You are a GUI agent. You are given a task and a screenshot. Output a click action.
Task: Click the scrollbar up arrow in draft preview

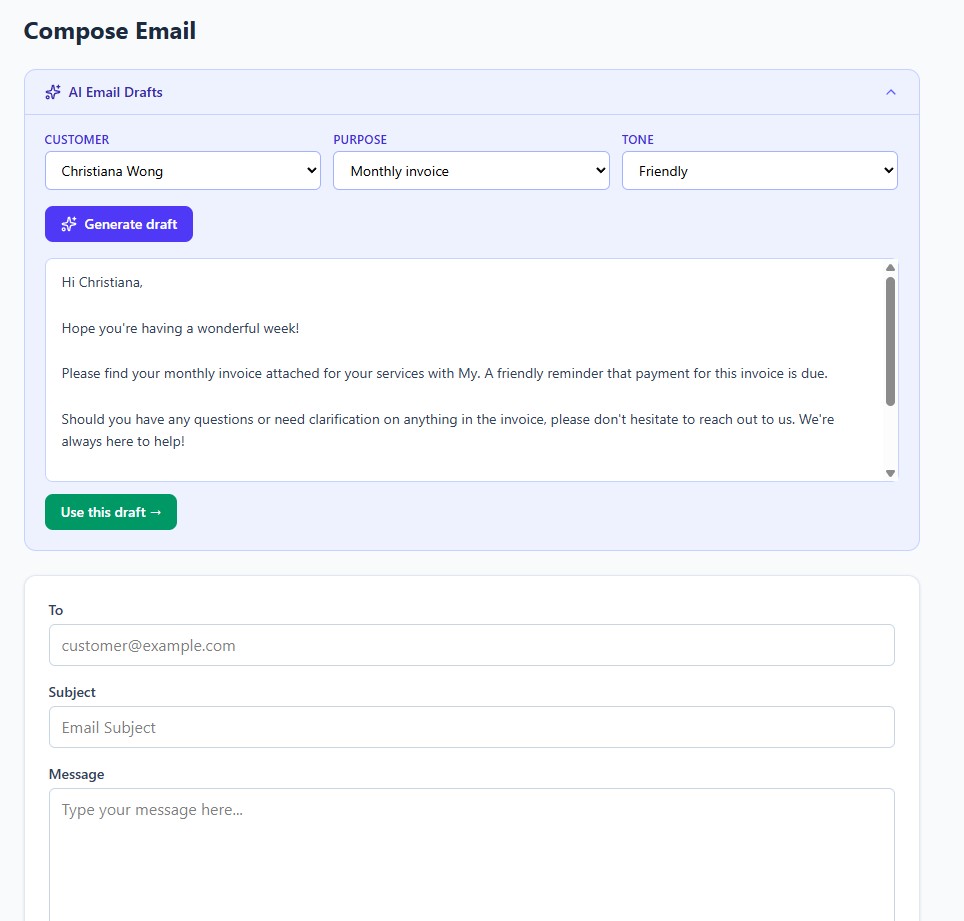click(890, 266)
